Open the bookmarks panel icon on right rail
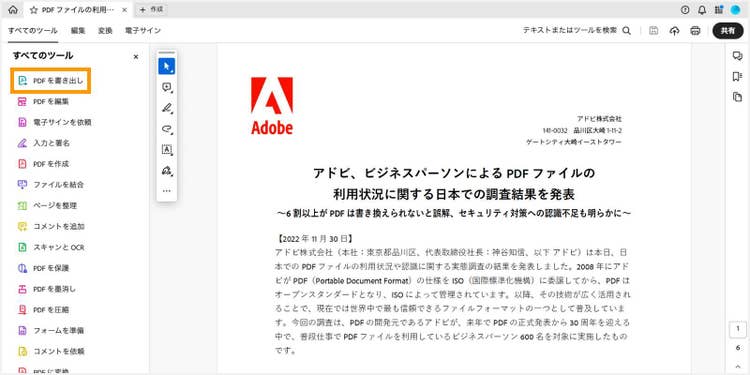The height and width of the screenshot is (375, 750). coord(737,77)
